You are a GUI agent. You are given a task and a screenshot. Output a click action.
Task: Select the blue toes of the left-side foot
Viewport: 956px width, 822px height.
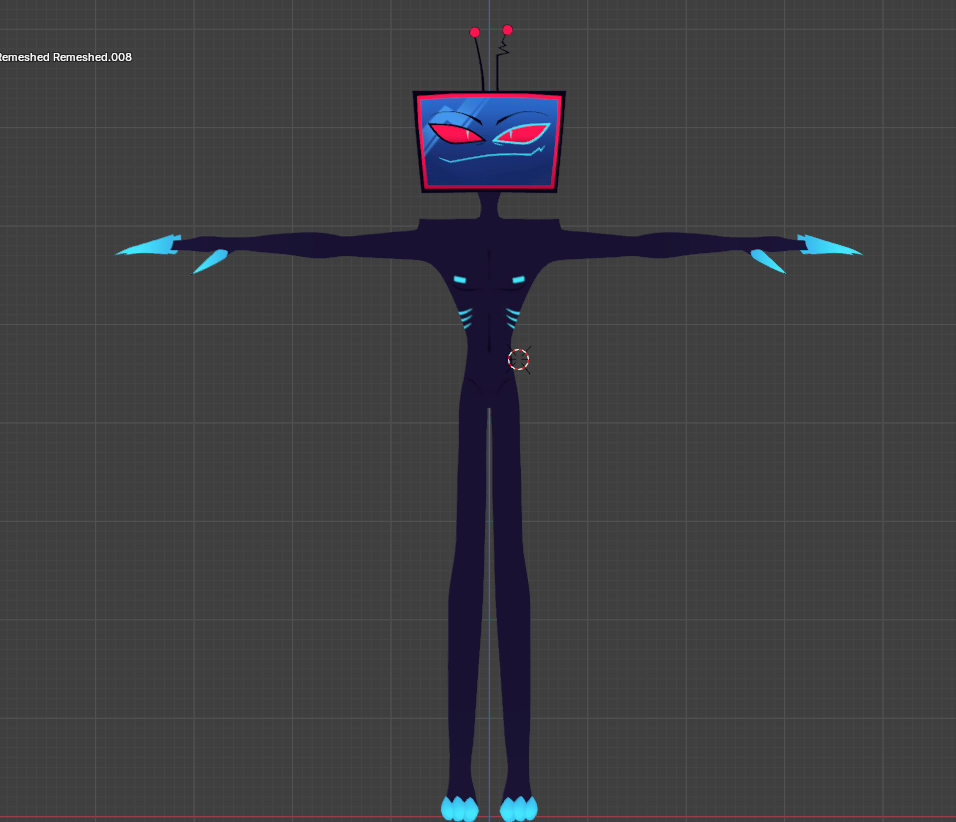tap(460, 809)
